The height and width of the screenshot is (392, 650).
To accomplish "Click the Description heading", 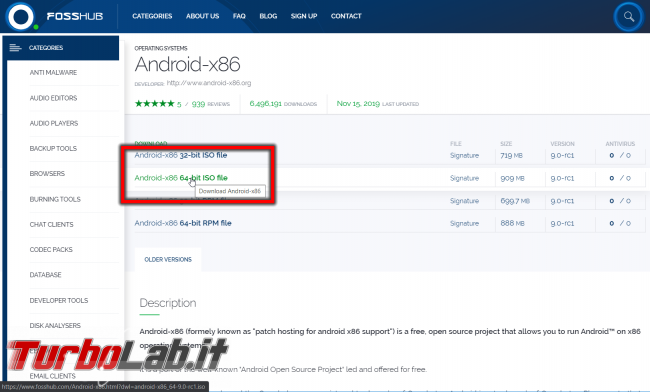I will [x=168, y=303].
